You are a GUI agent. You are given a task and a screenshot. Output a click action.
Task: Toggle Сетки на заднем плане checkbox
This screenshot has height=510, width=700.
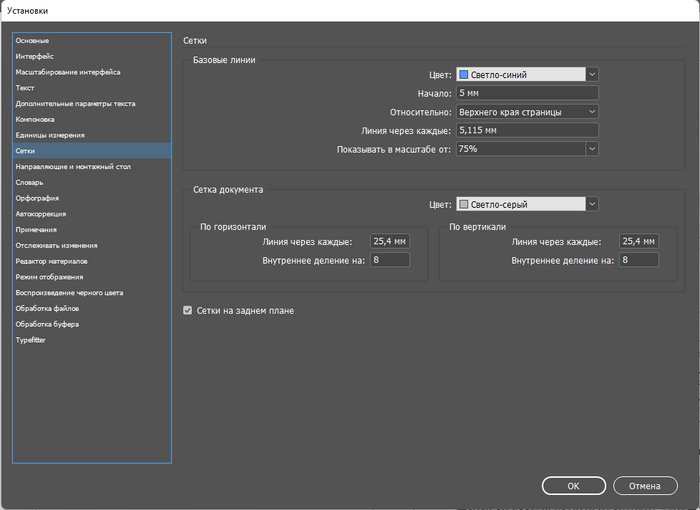coord(188,311)
